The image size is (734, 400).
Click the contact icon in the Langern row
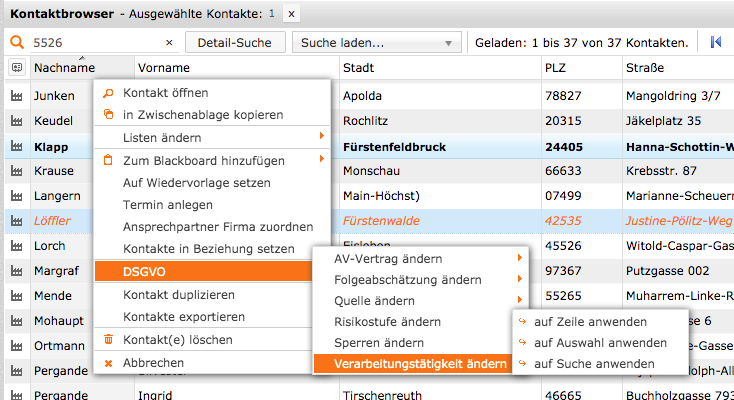click(16, 196)
